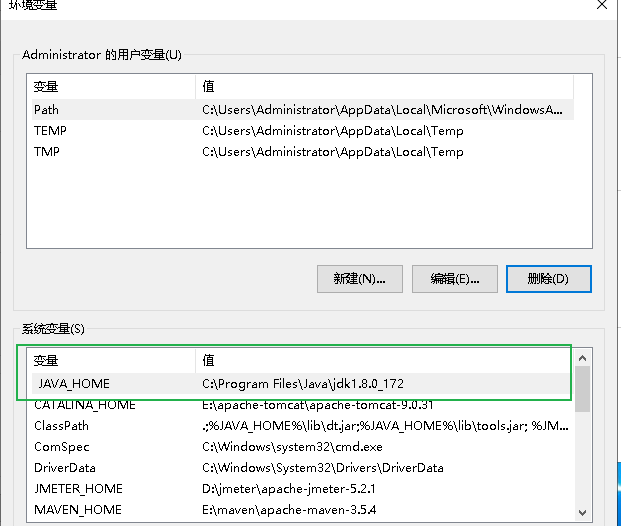The image size is (621, 526).
Task: Click the Path value with the WindowsA... path
Action: coord(382,110)
